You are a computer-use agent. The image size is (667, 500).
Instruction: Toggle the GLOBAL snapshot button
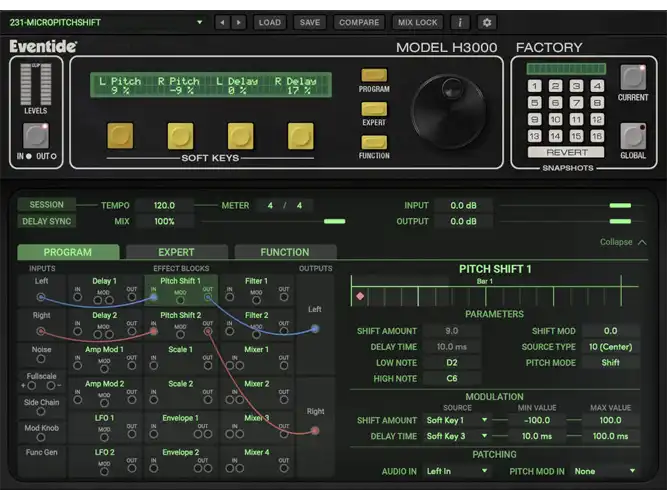[x=633, y=136]
